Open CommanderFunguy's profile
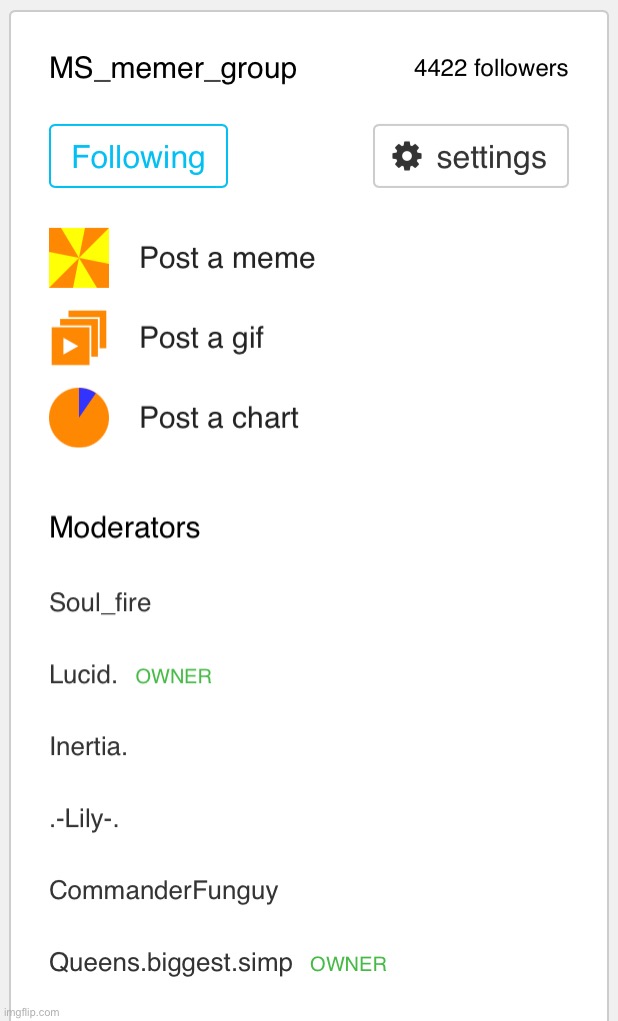The image size is (618, 1021). click(163, 891)
